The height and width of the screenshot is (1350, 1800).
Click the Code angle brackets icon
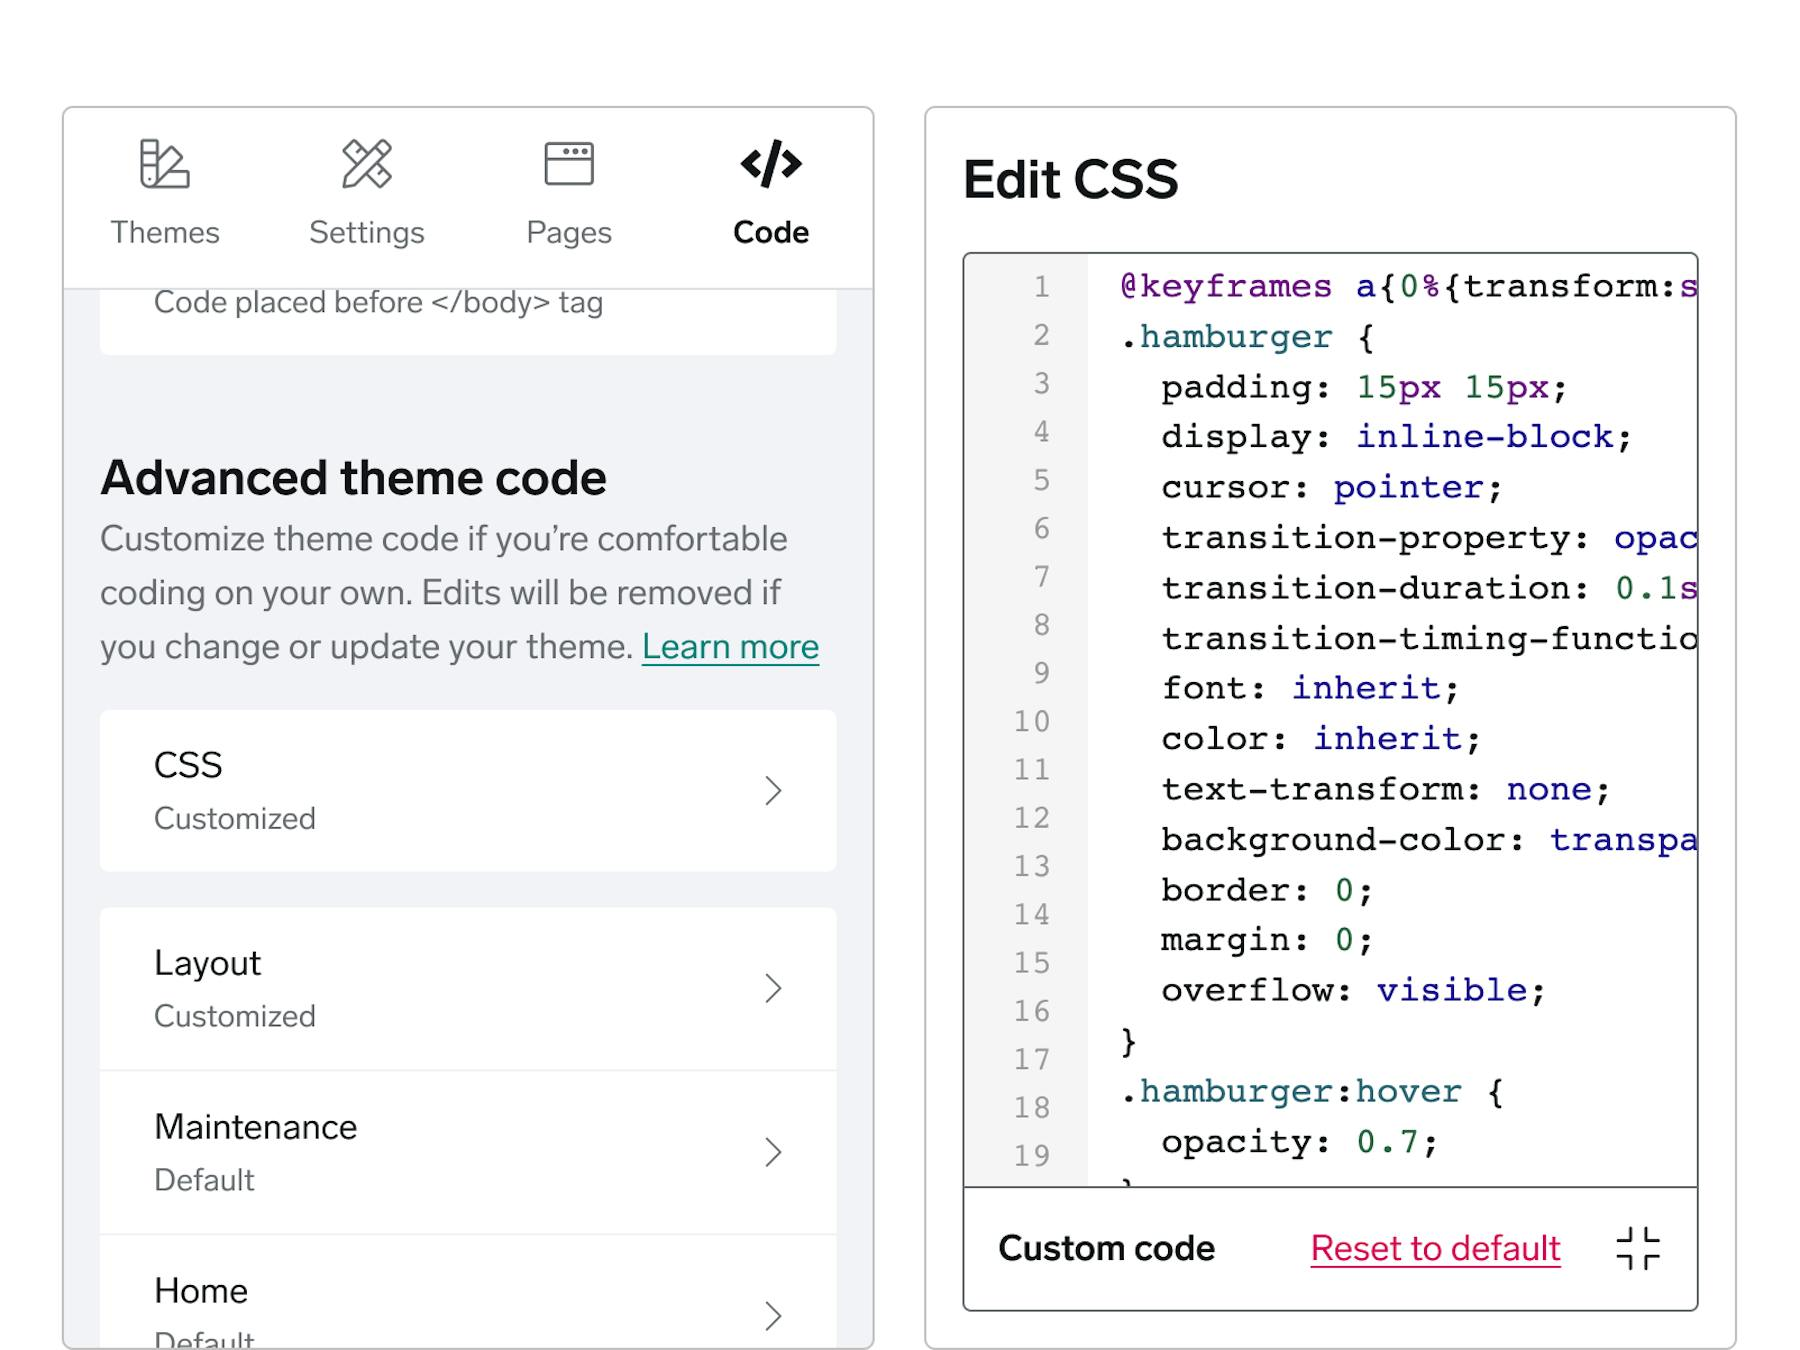click(x=771, y=164)
